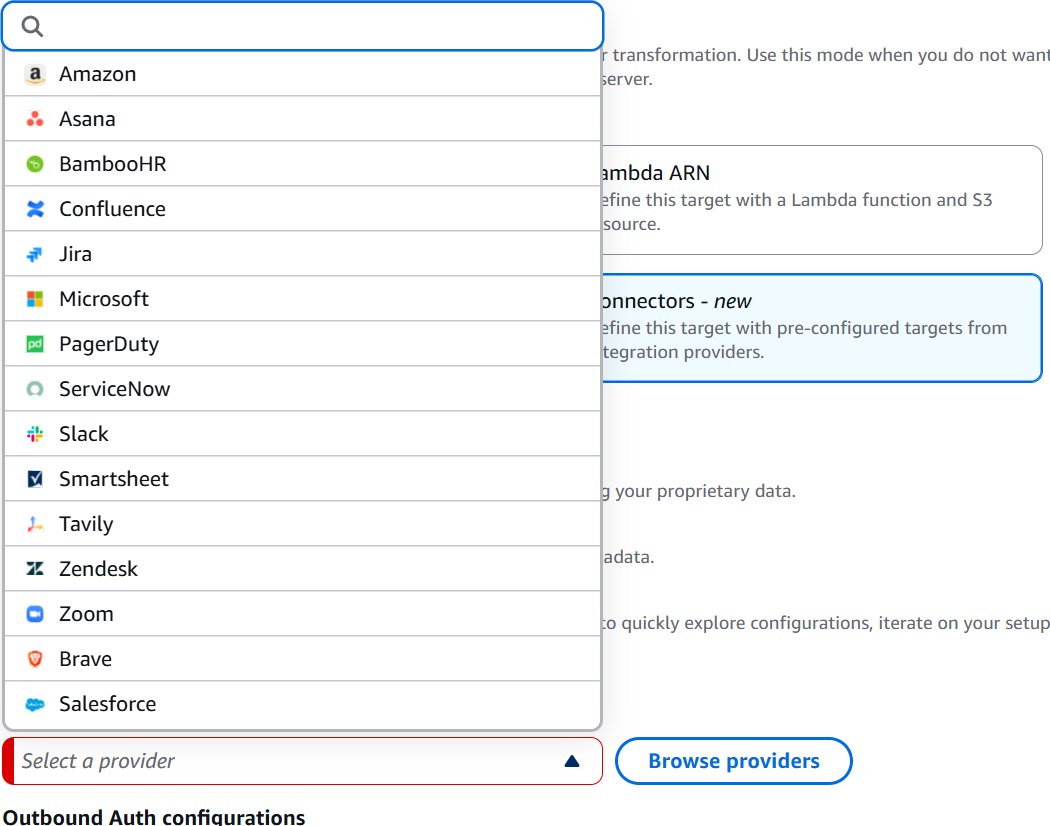Select Smartsheet in the dropdown list
The image size is (1050, 826).
pyautogui.click(x=302, y=479)
